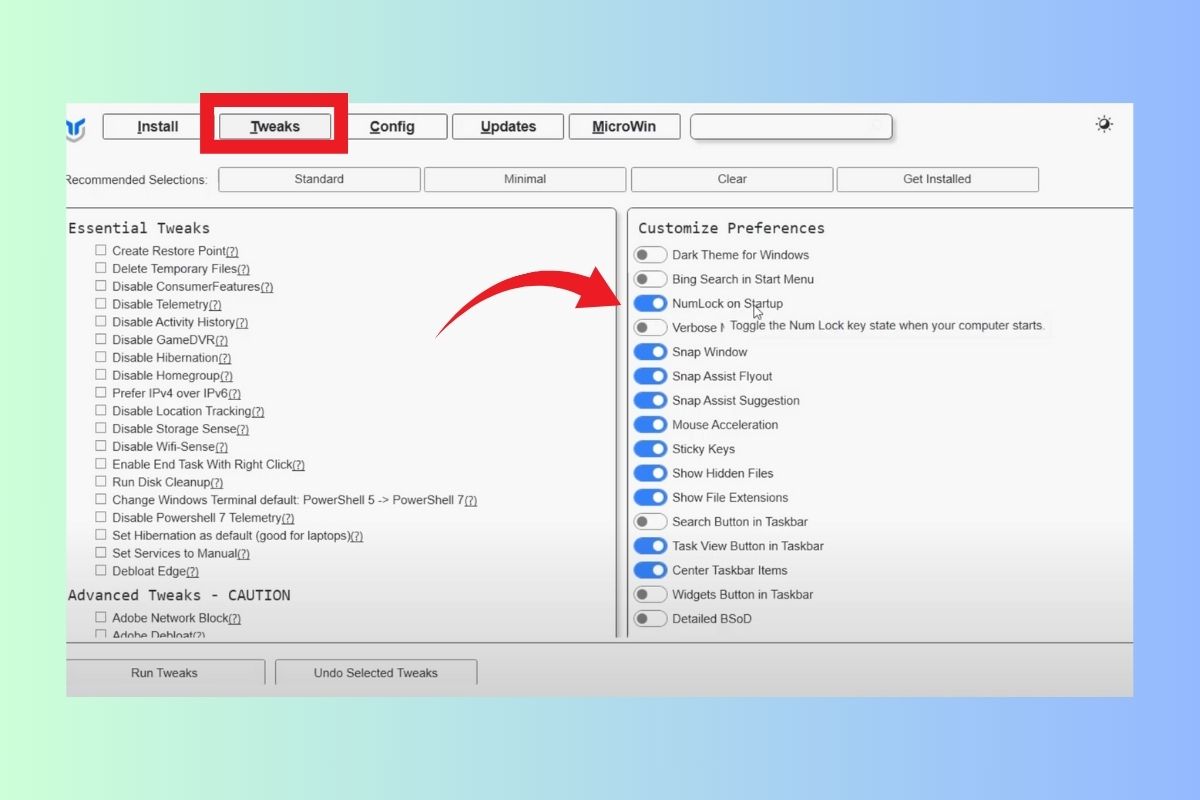Click the Run Tweaks button

tap(164, 673)
